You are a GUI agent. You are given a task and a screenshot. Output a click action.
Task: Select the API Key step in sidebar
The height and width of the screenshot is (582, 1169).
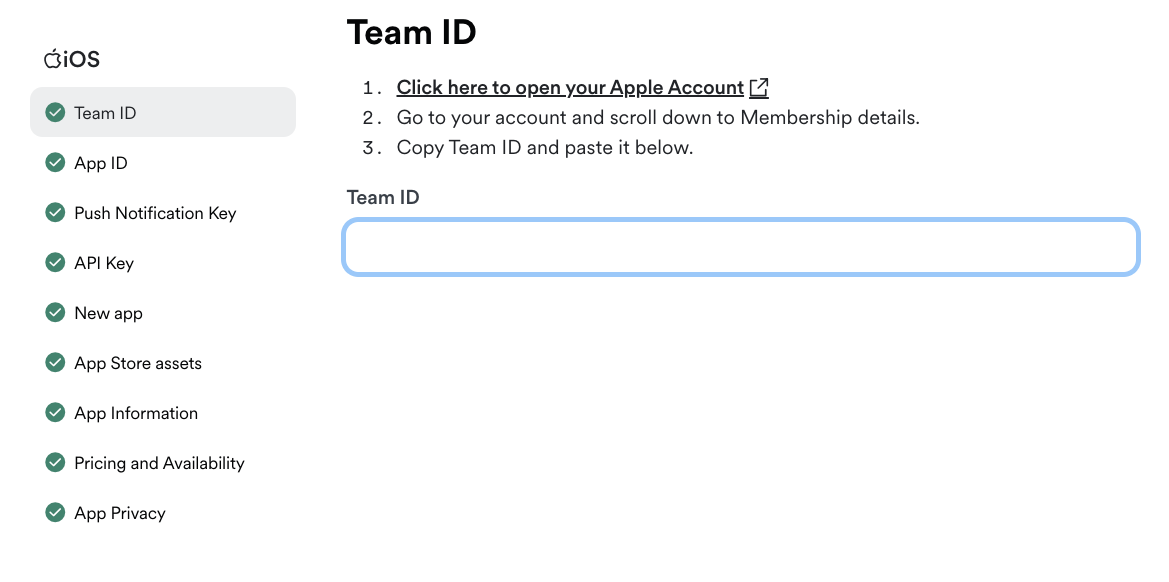pyautogui.click(x=104, y=262)
